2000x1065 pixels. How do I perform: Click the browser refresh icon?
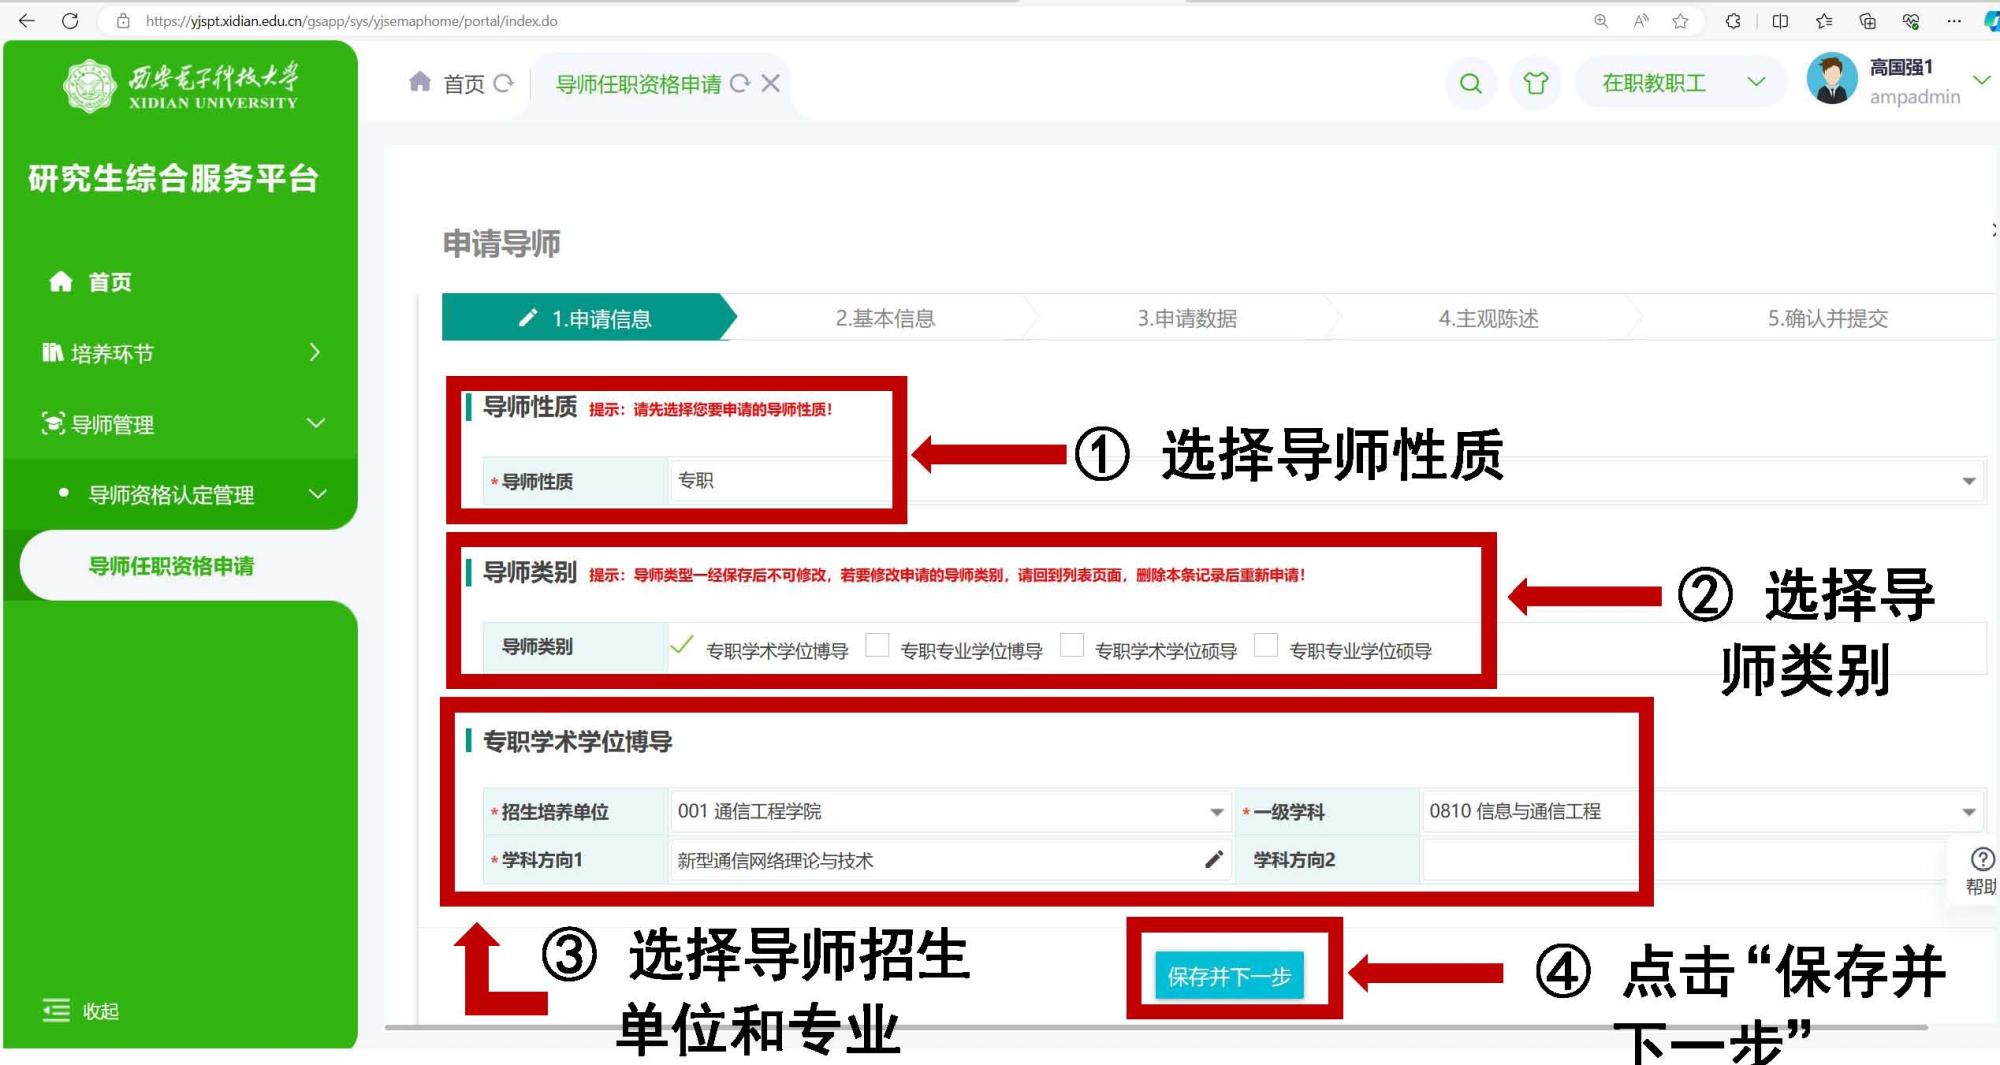click(70, 21)
